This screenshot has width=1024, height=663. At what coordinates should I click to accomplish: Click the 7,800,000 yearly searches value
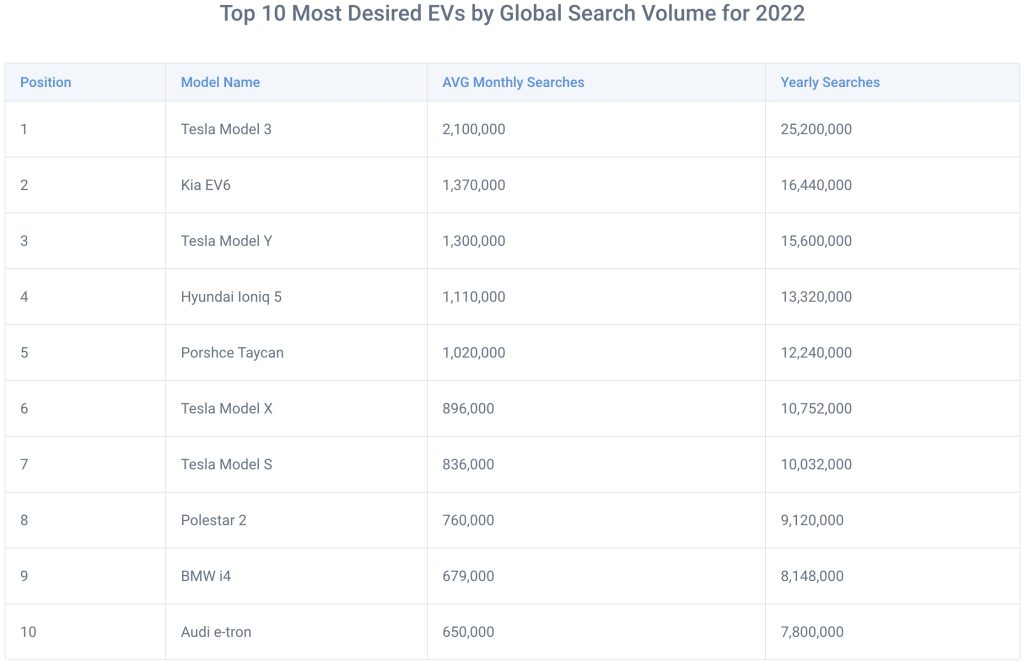point(812,632)
